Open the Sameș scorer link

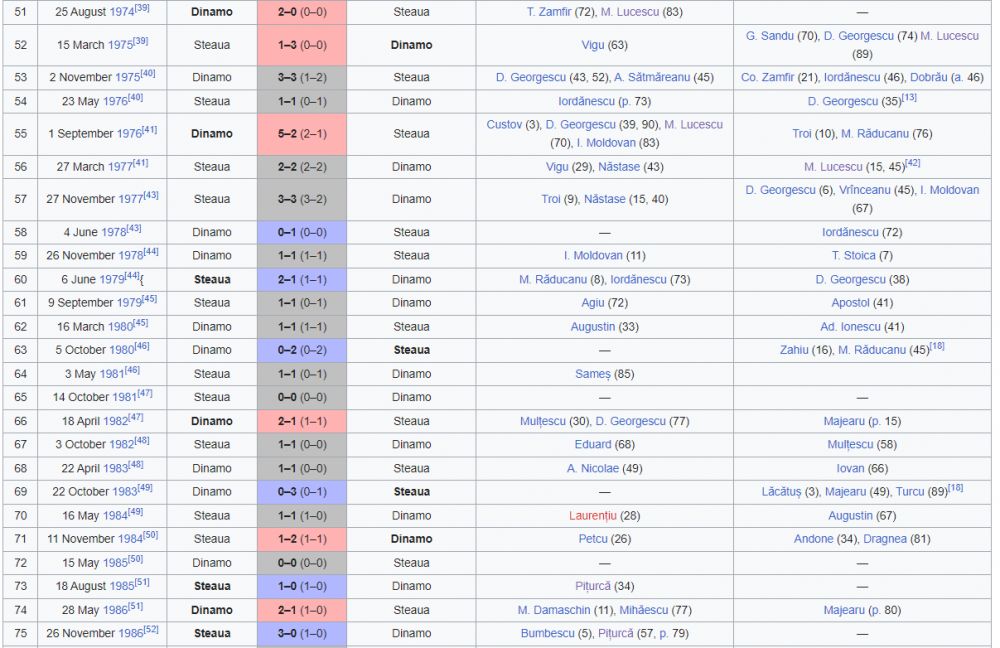(x=592, y=374)
